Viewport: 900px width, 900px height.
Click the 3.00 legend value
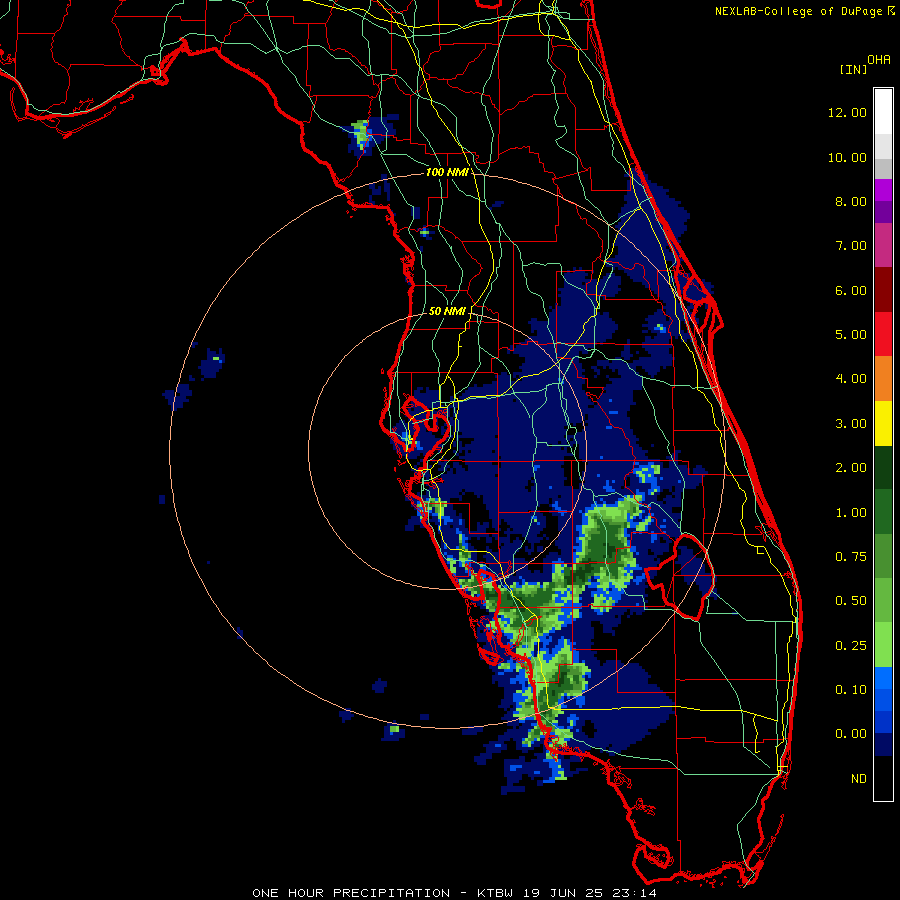(x=851, y=424)
